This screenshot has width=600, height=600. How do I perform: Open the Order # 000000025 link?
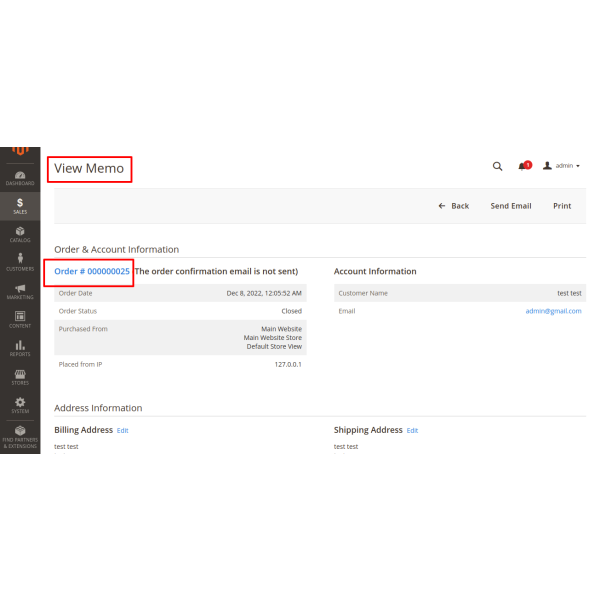(92, 271)
